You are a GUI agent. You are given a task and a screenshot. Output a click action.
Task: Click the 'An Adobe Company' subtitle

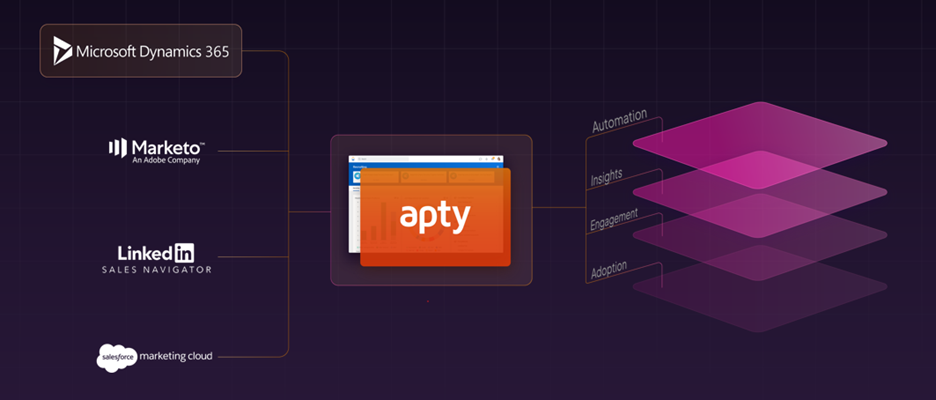pos(166,160)
